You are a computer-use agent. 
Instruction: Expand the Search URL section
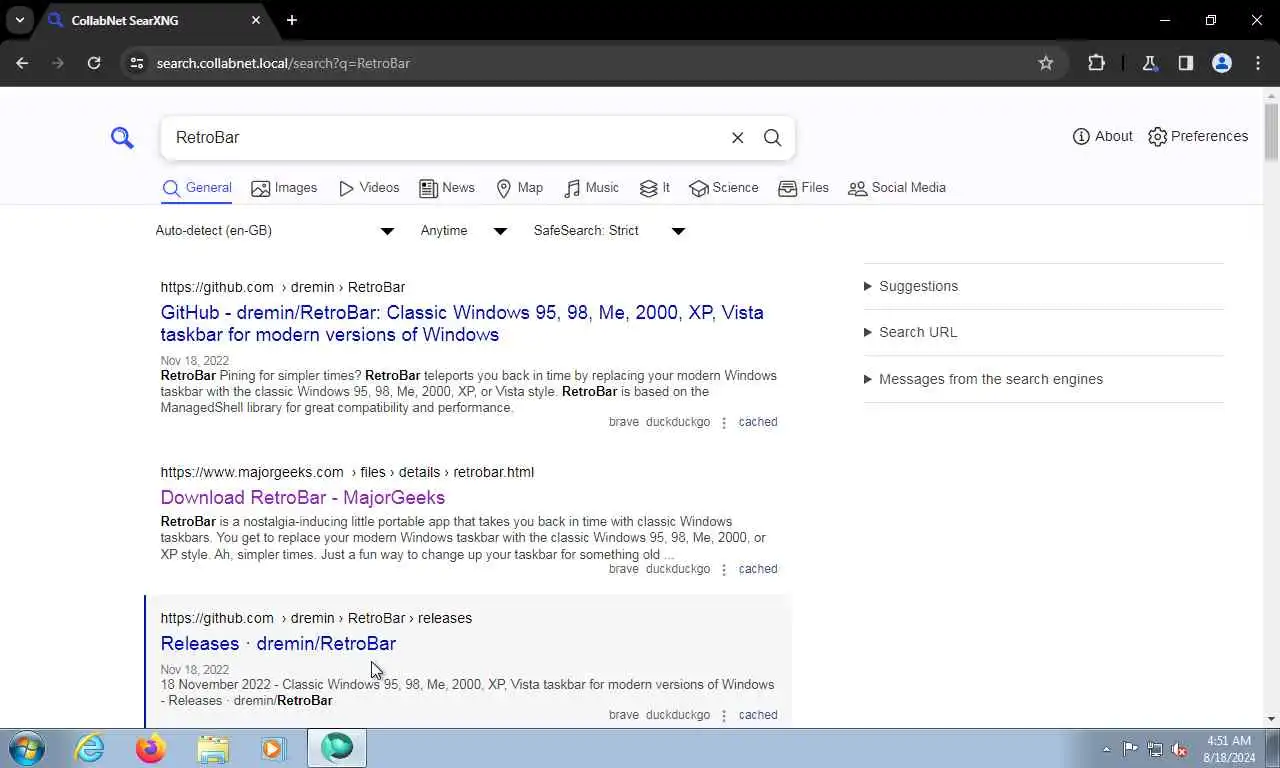point(1043,332)
